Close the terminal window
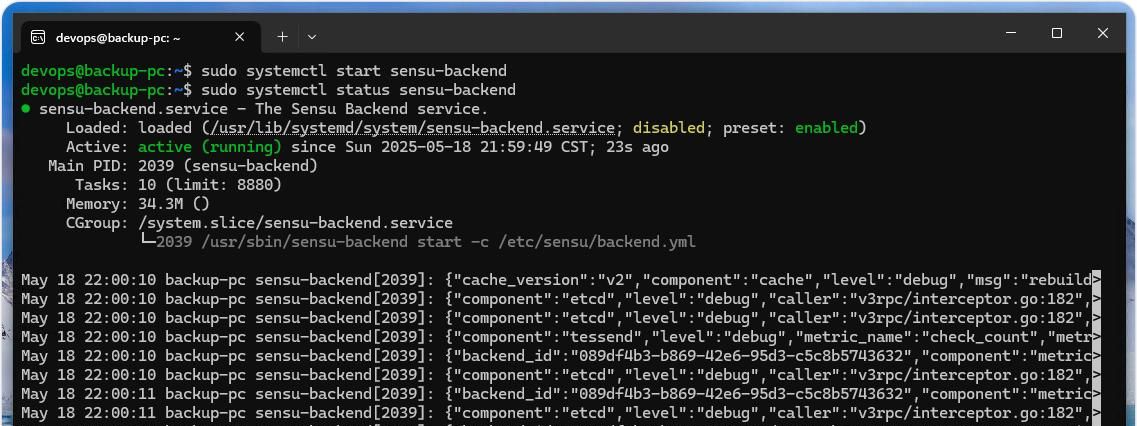The image size is (1137, 426). pyautogui.click(x=1103, y=33)
